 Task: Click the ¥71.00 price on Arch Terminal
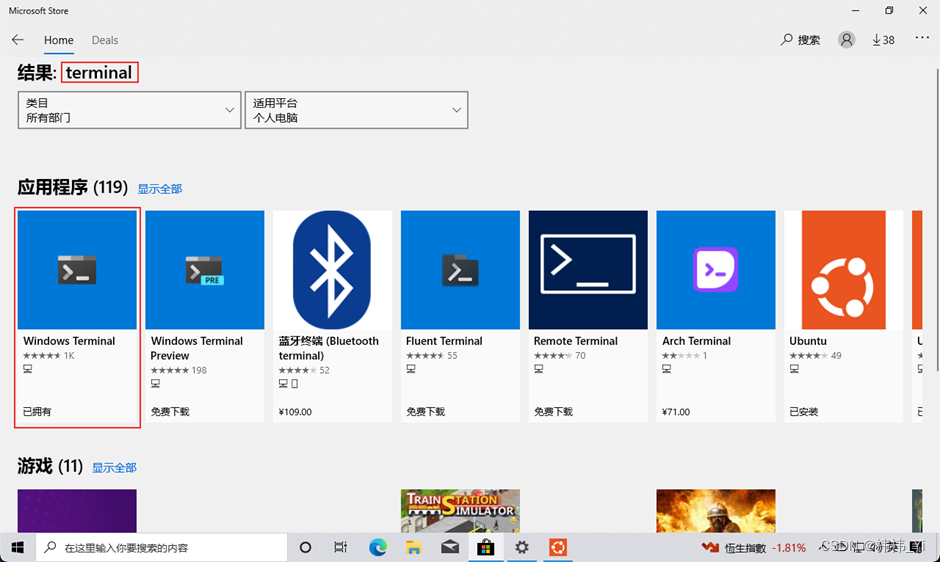676,411
